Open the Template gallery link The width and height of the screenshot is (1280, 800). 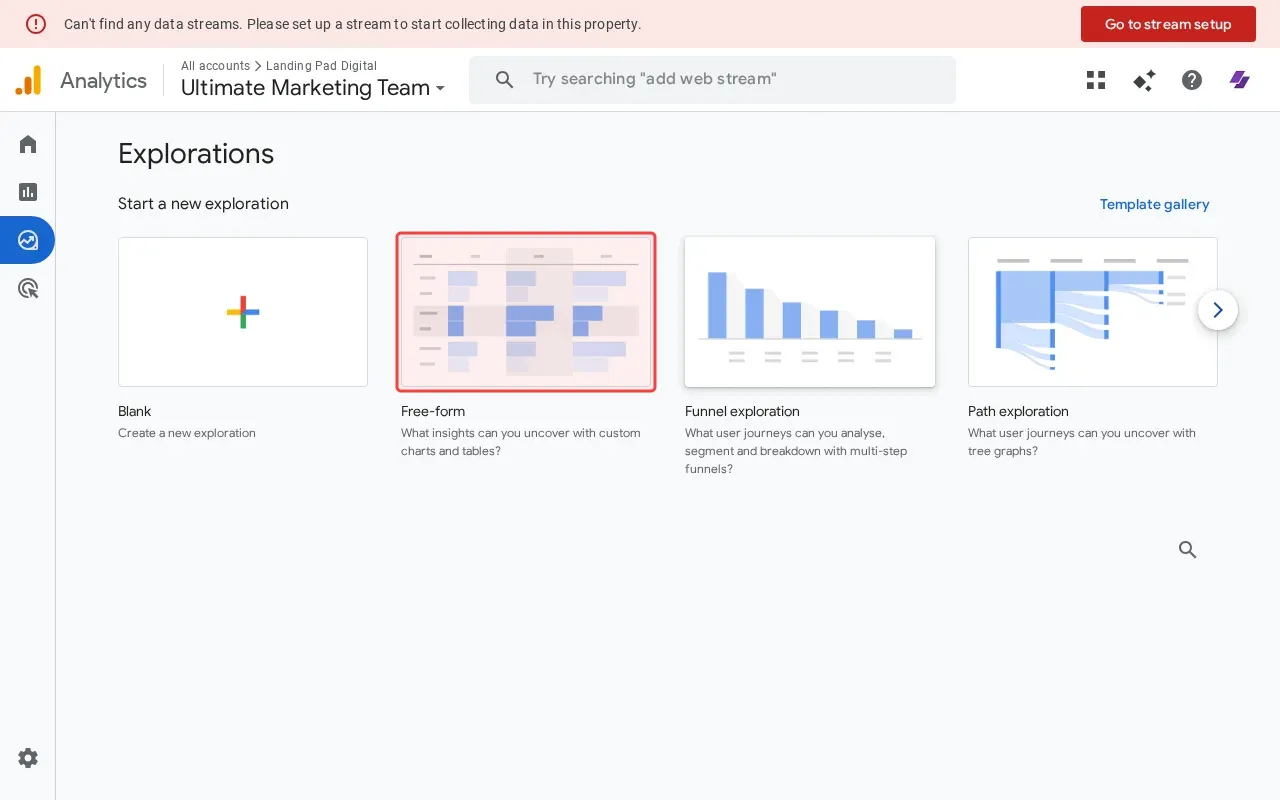coord(1154,204)
